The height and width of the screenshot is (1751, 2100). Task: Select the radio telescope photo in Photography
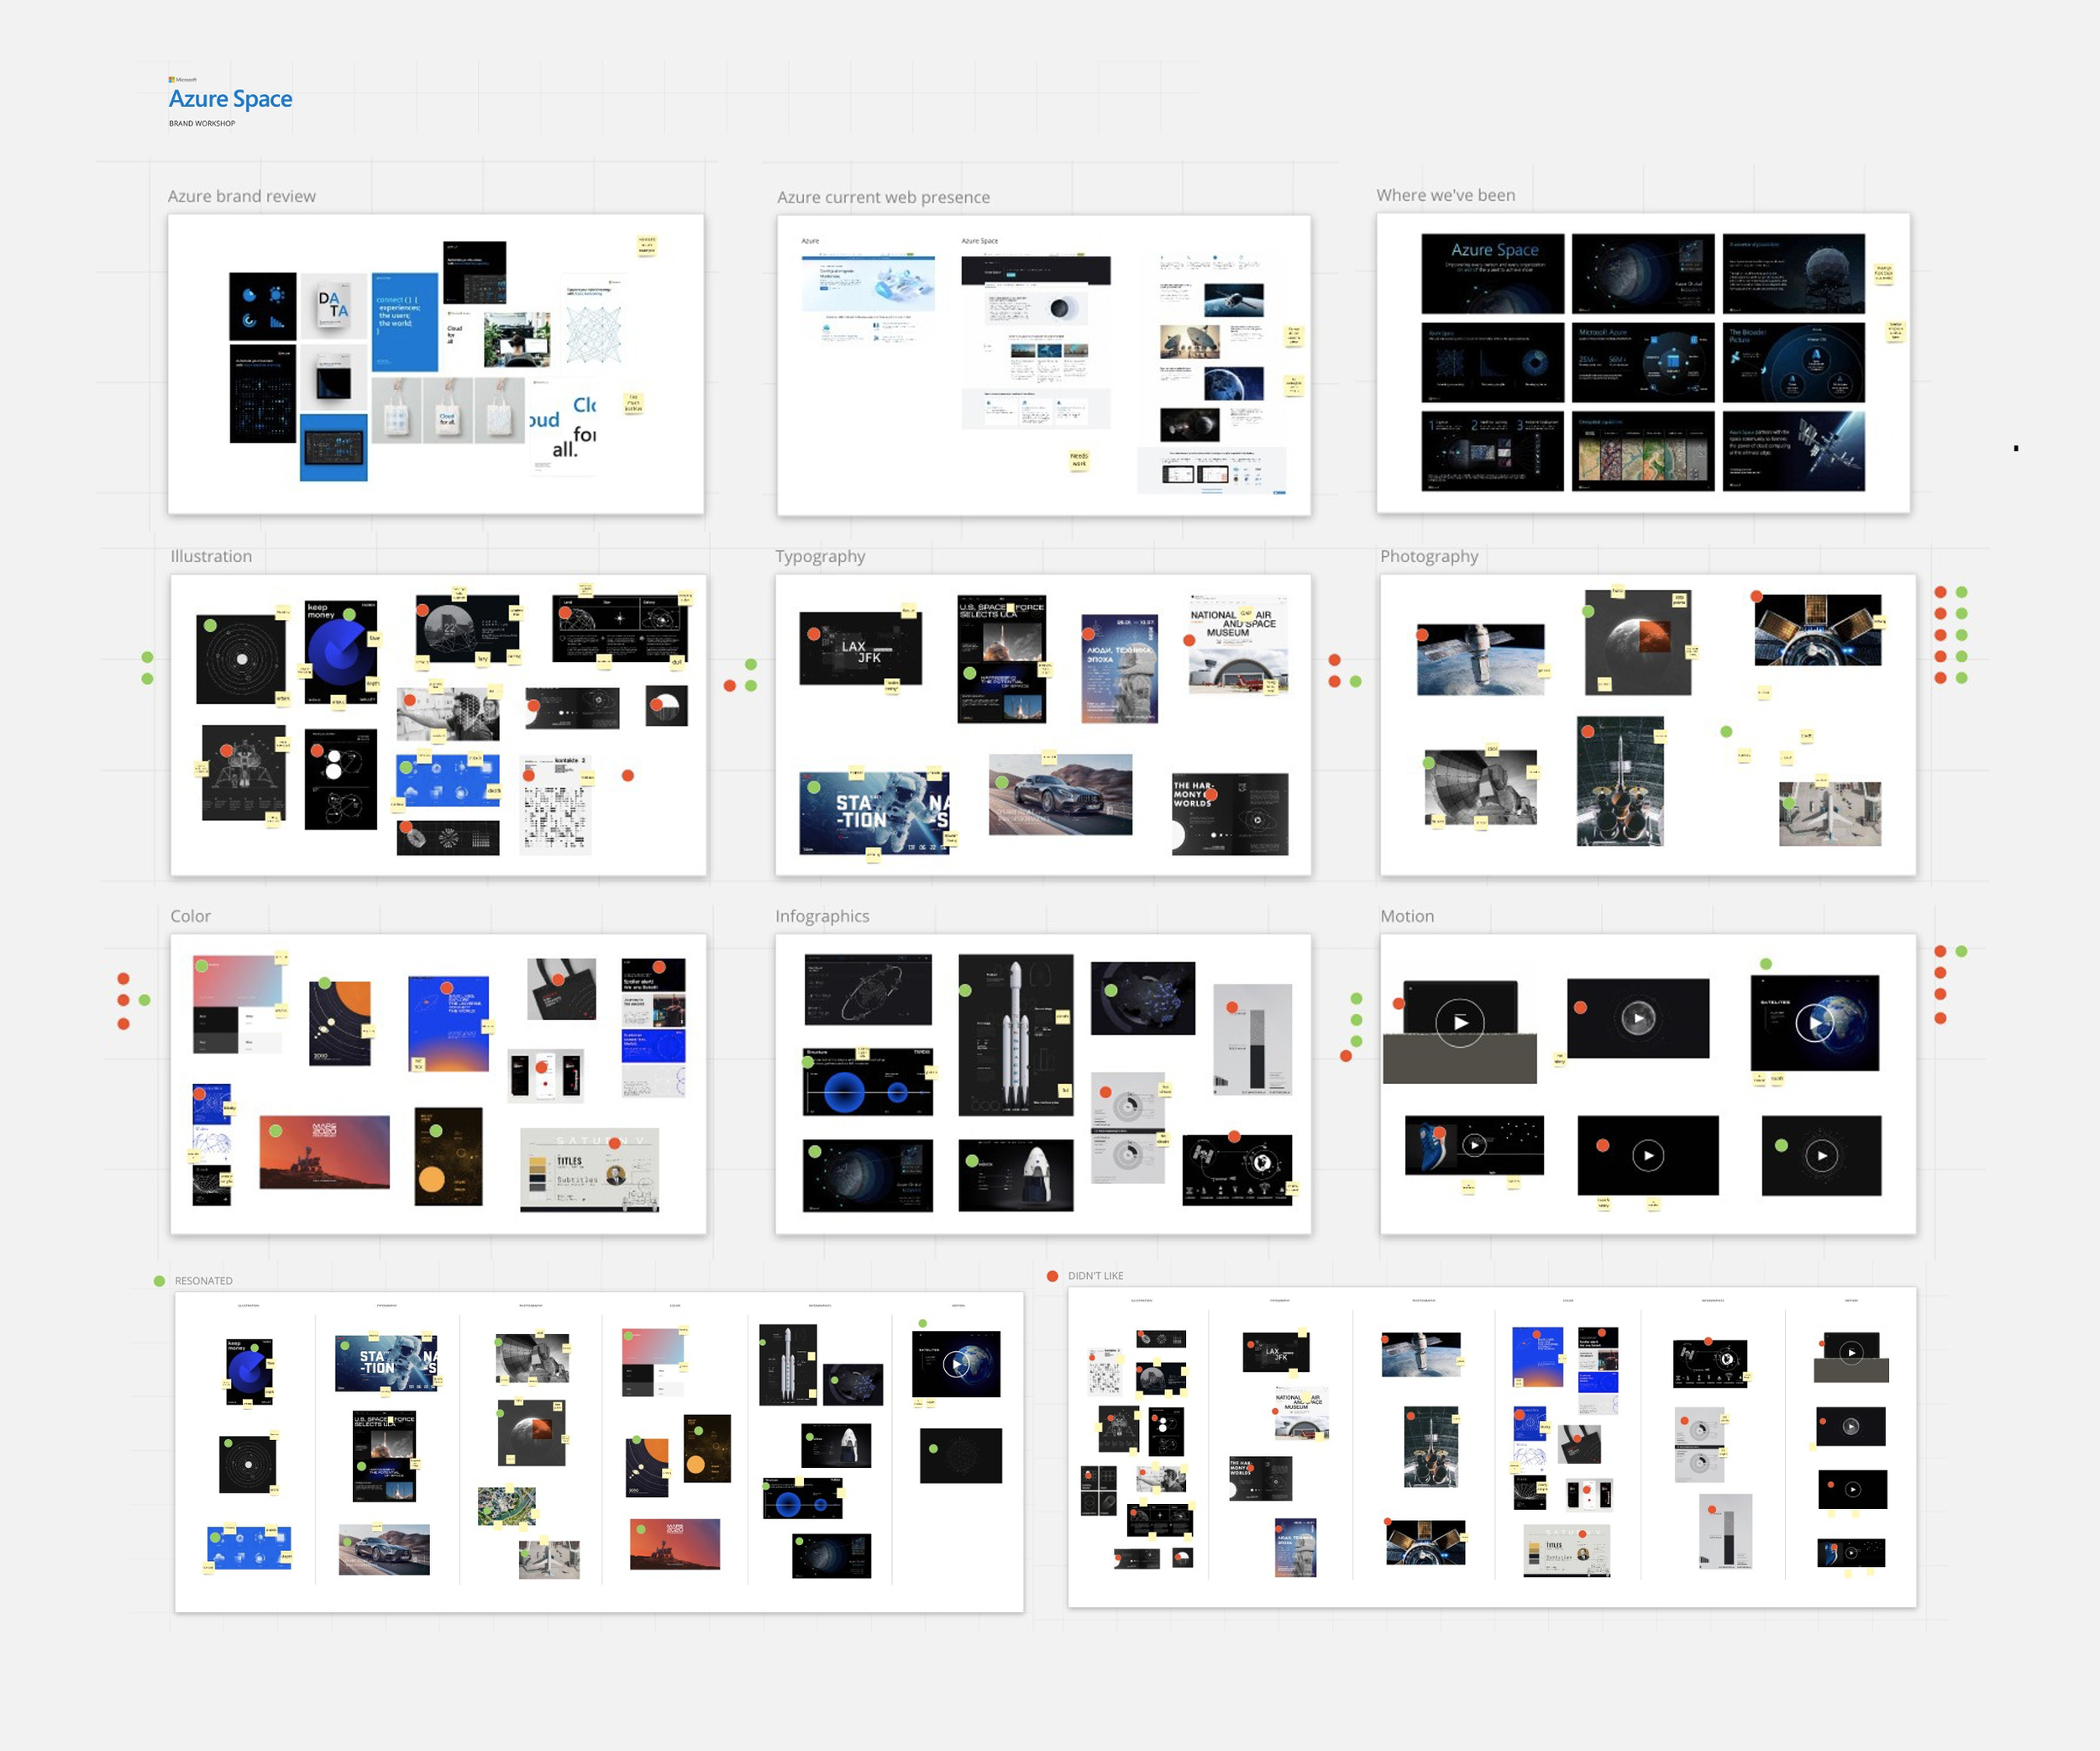(1480, 787)
